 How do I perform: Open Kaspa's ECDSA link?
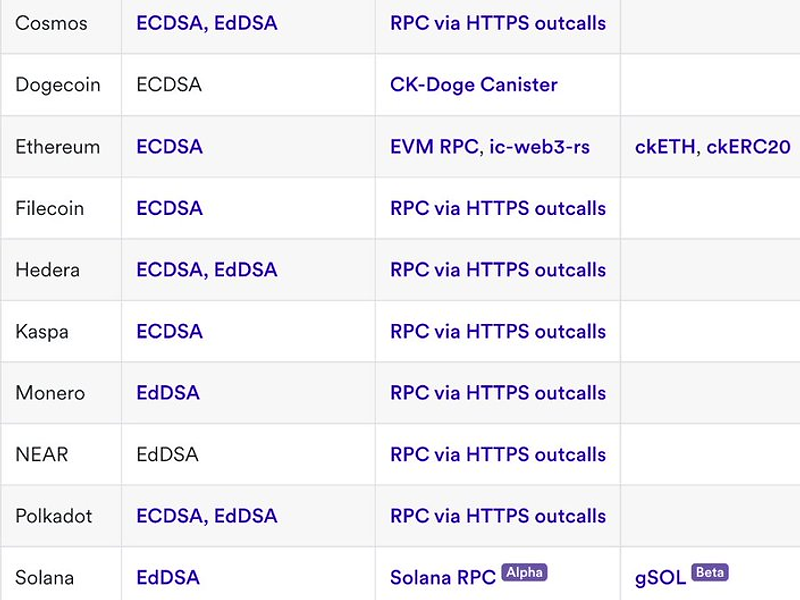[x=169, y=332]
